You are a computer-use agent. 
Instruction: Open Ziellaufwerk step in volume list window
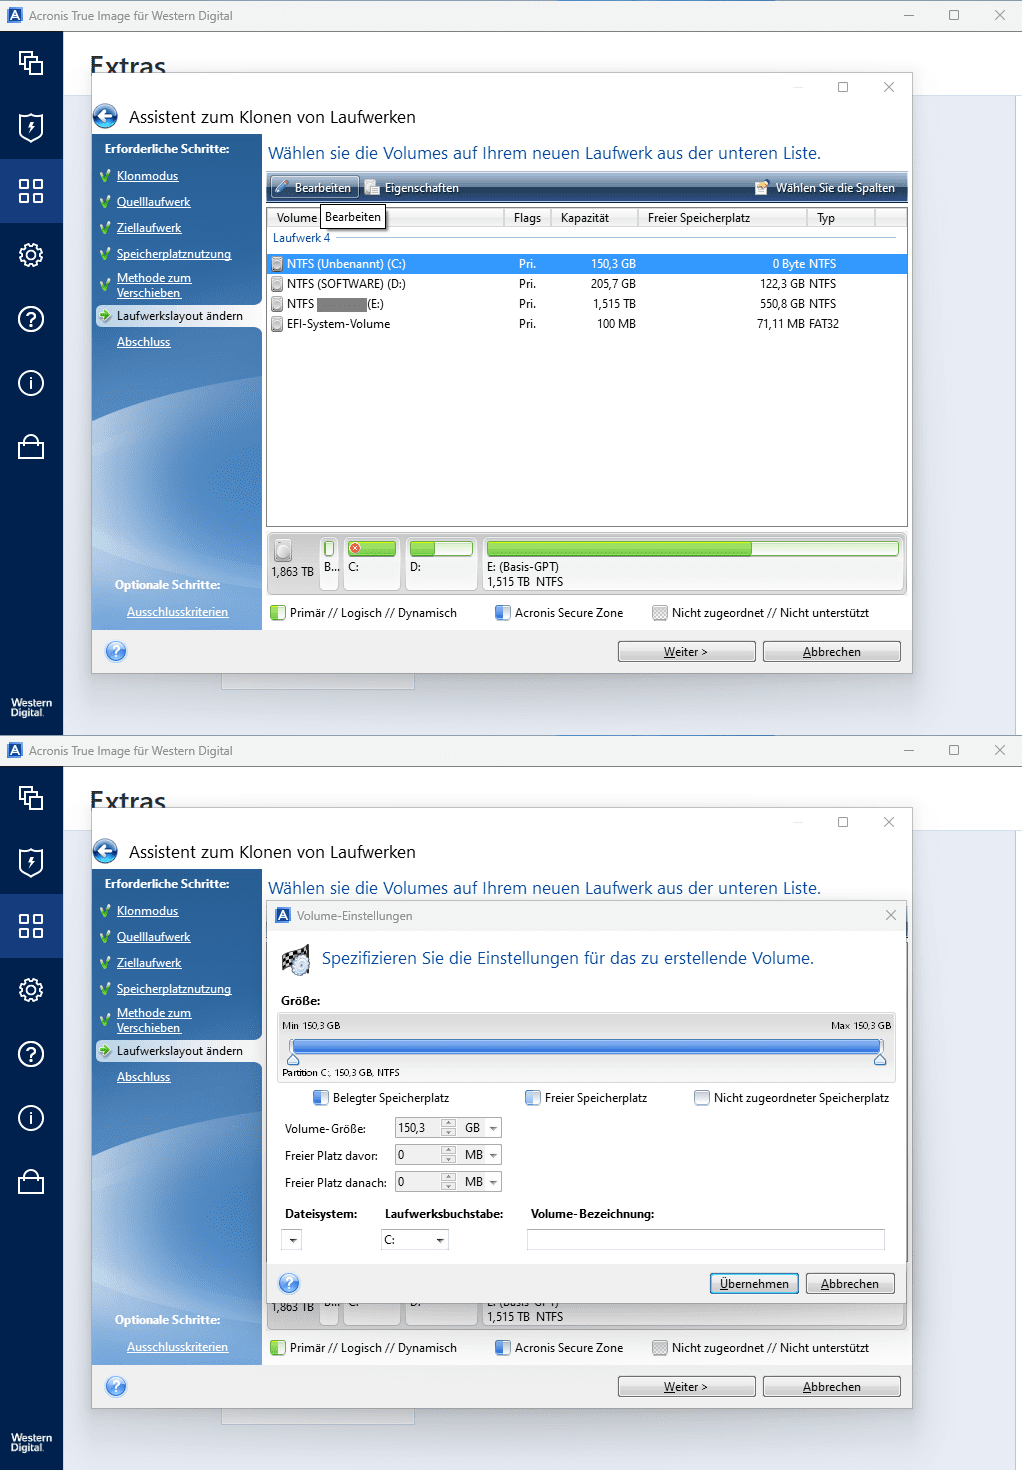(x=149, y=228)
